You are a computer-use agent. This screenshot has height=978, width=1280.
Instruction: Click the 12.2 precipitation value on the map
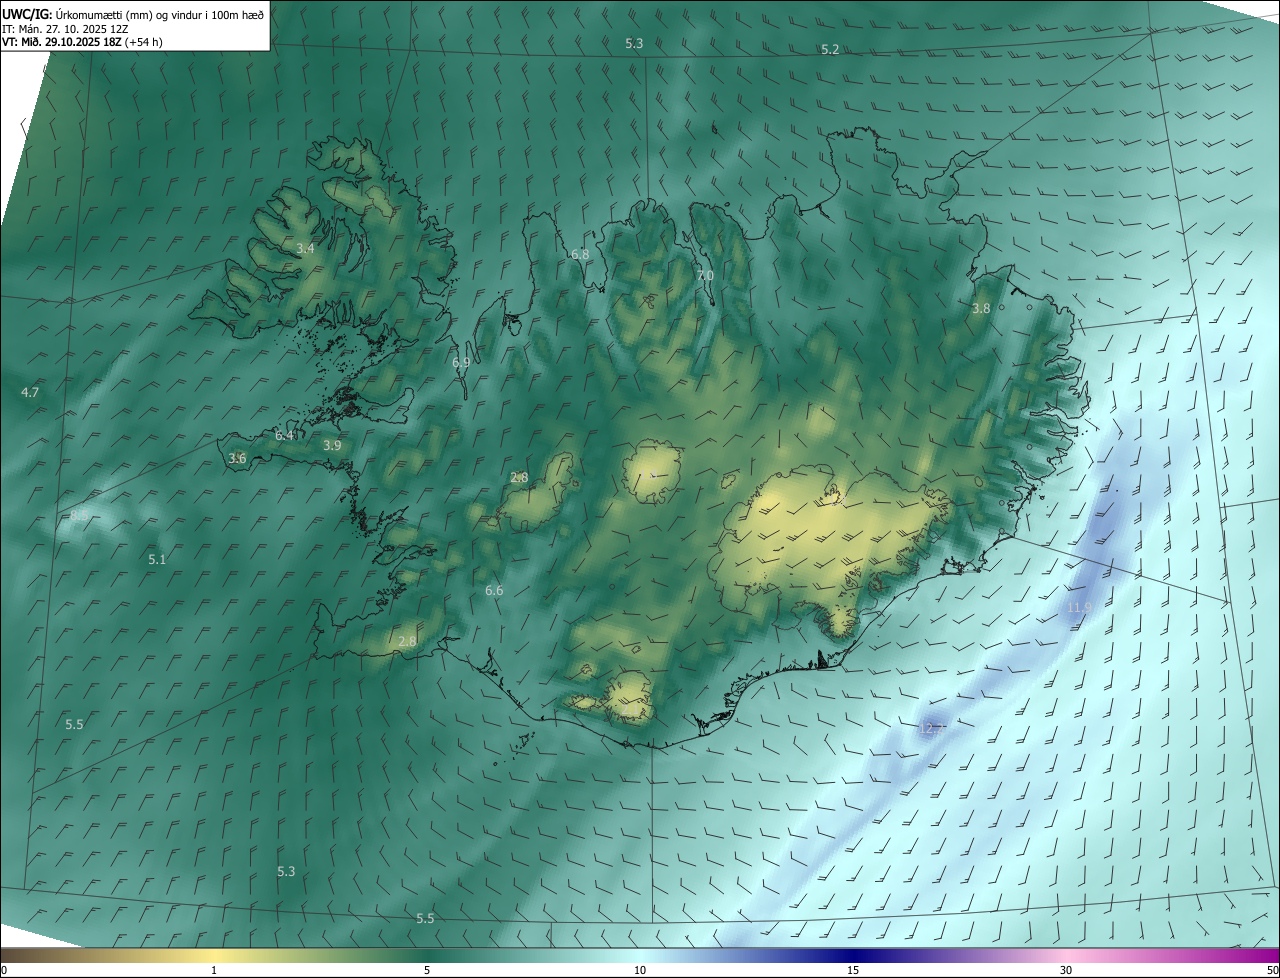click(x=931, y=729)
